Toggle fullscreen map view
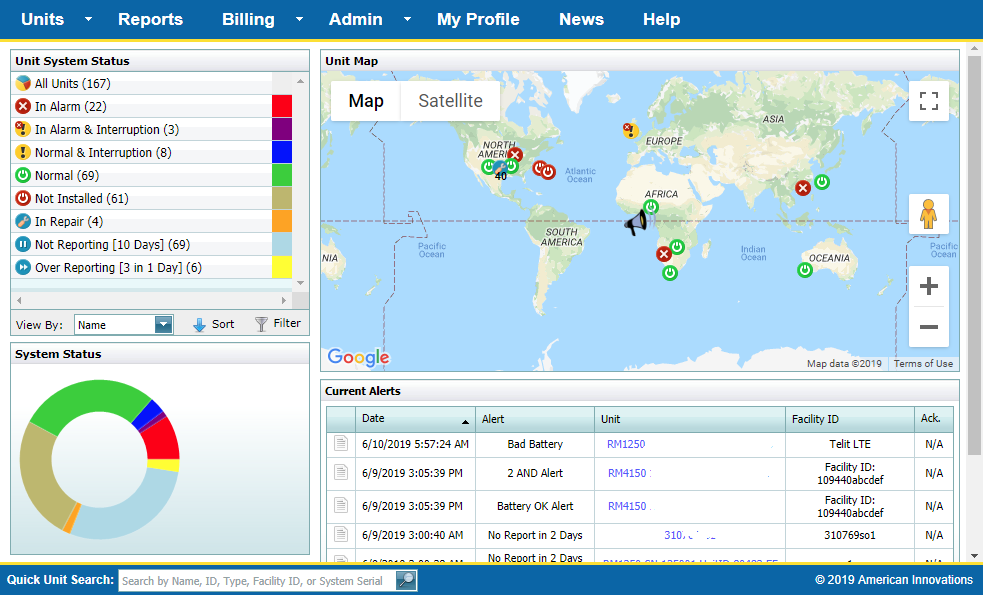Viewport: 983px width, 595px height. point(928,101)
